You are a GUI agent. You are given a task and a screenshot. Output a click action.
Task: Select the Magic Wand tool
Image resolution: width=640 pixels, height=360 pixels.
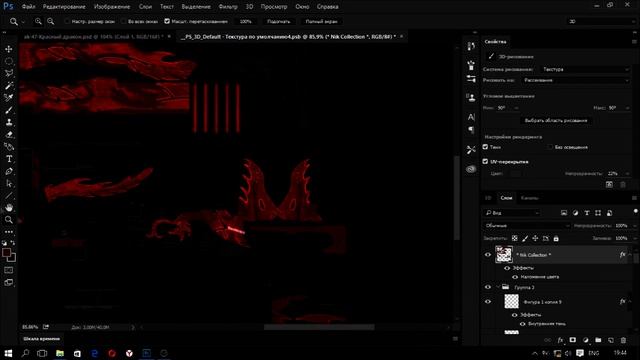[9, 86]
